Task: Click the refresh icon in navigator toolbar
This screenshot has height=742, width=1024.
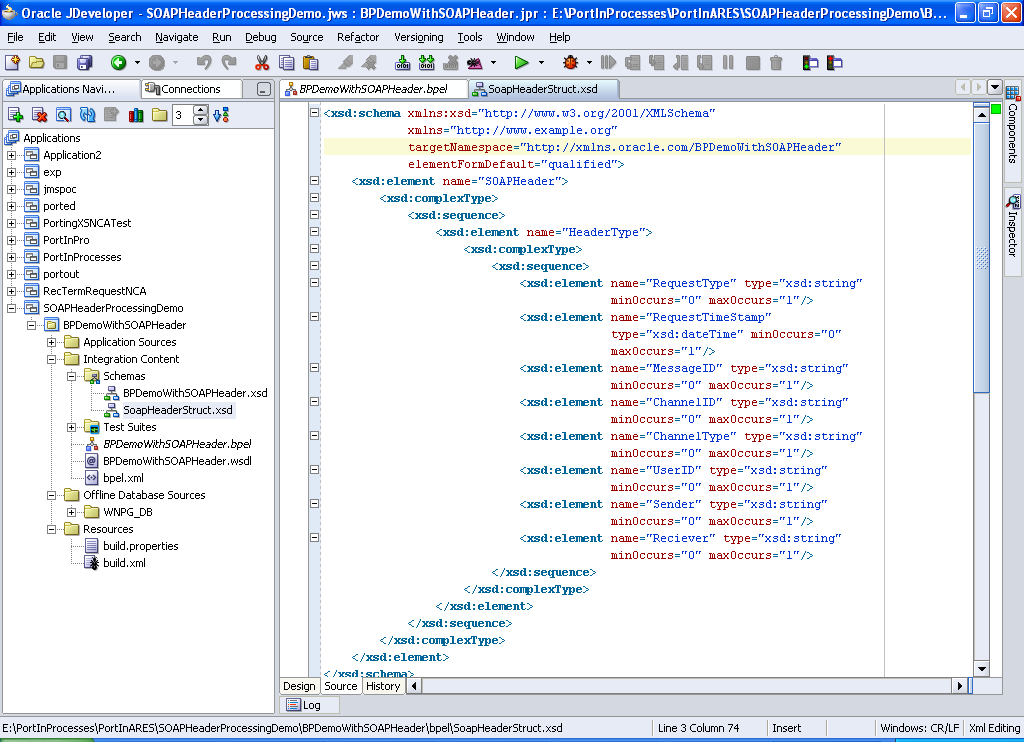Action: tap(88, 116)
